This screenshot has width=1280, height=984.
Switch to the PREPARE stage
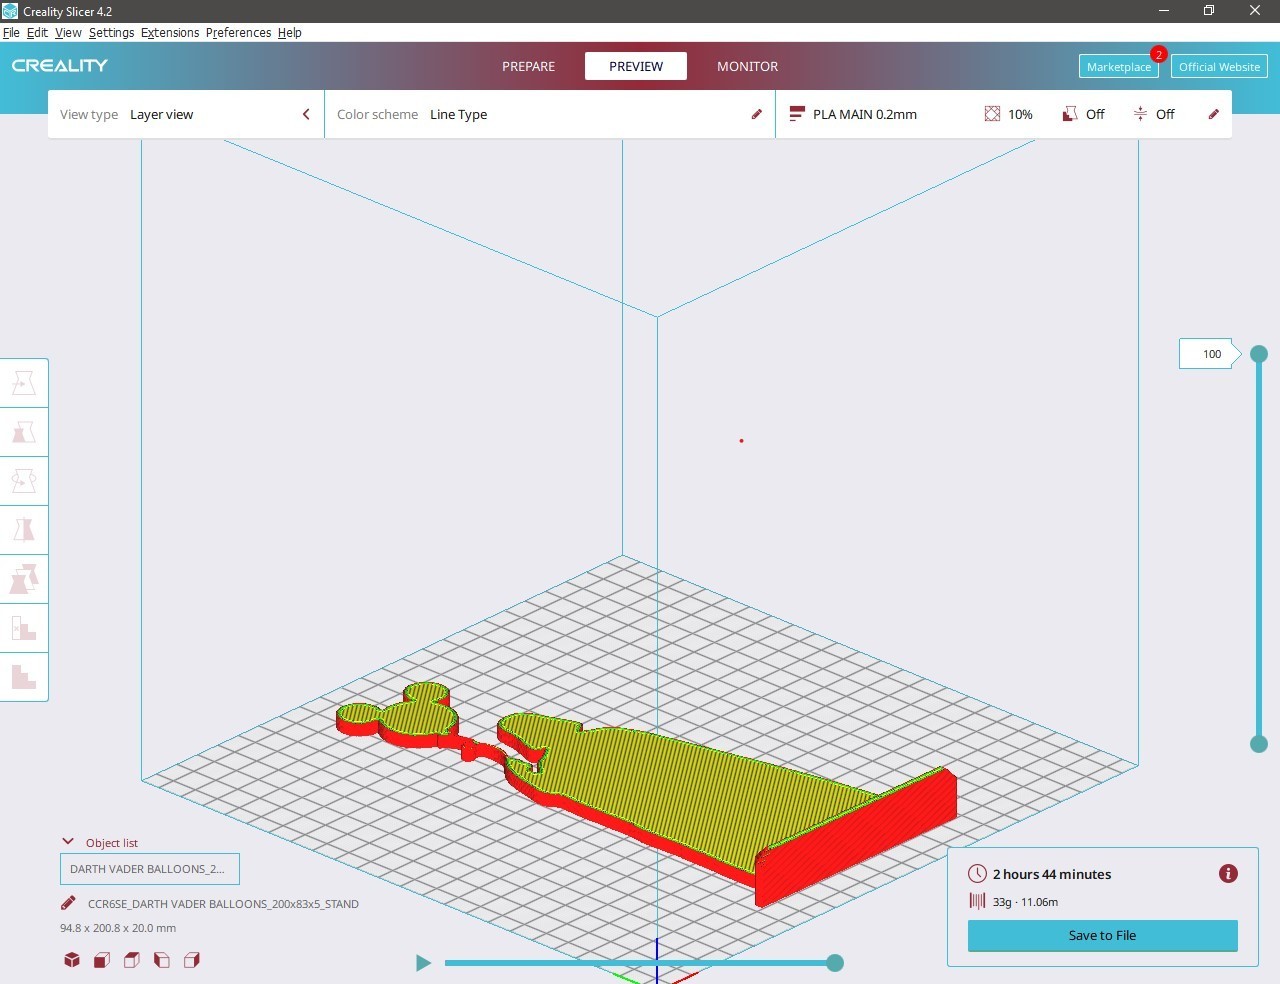tap(528, 66)
